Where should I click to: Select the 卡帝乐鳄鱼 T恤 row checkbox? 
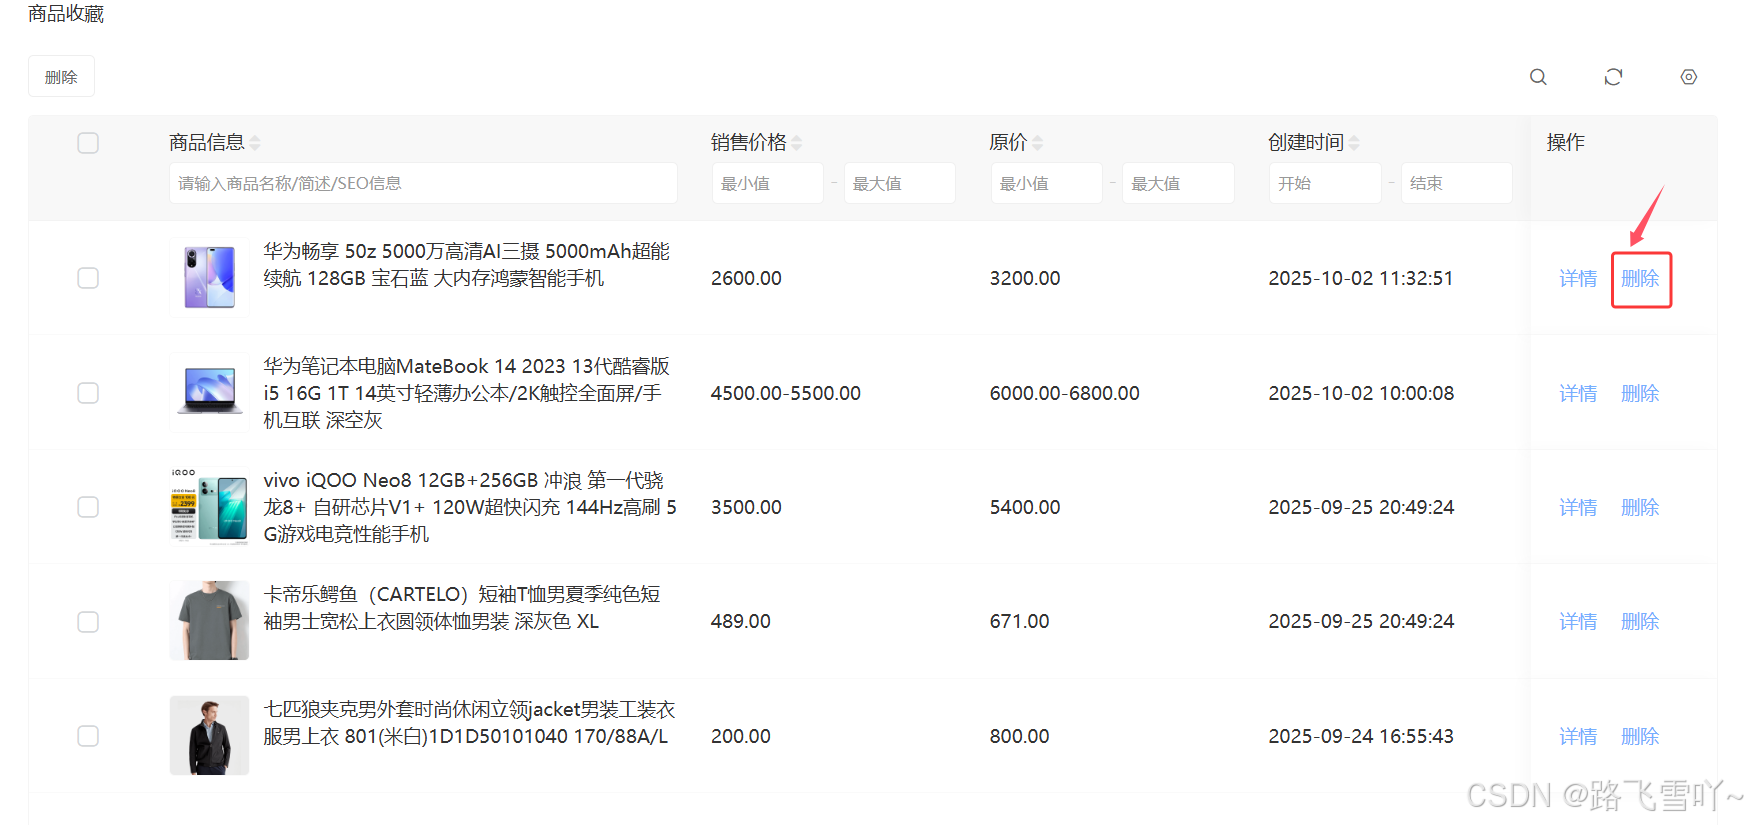coord(88,622)
